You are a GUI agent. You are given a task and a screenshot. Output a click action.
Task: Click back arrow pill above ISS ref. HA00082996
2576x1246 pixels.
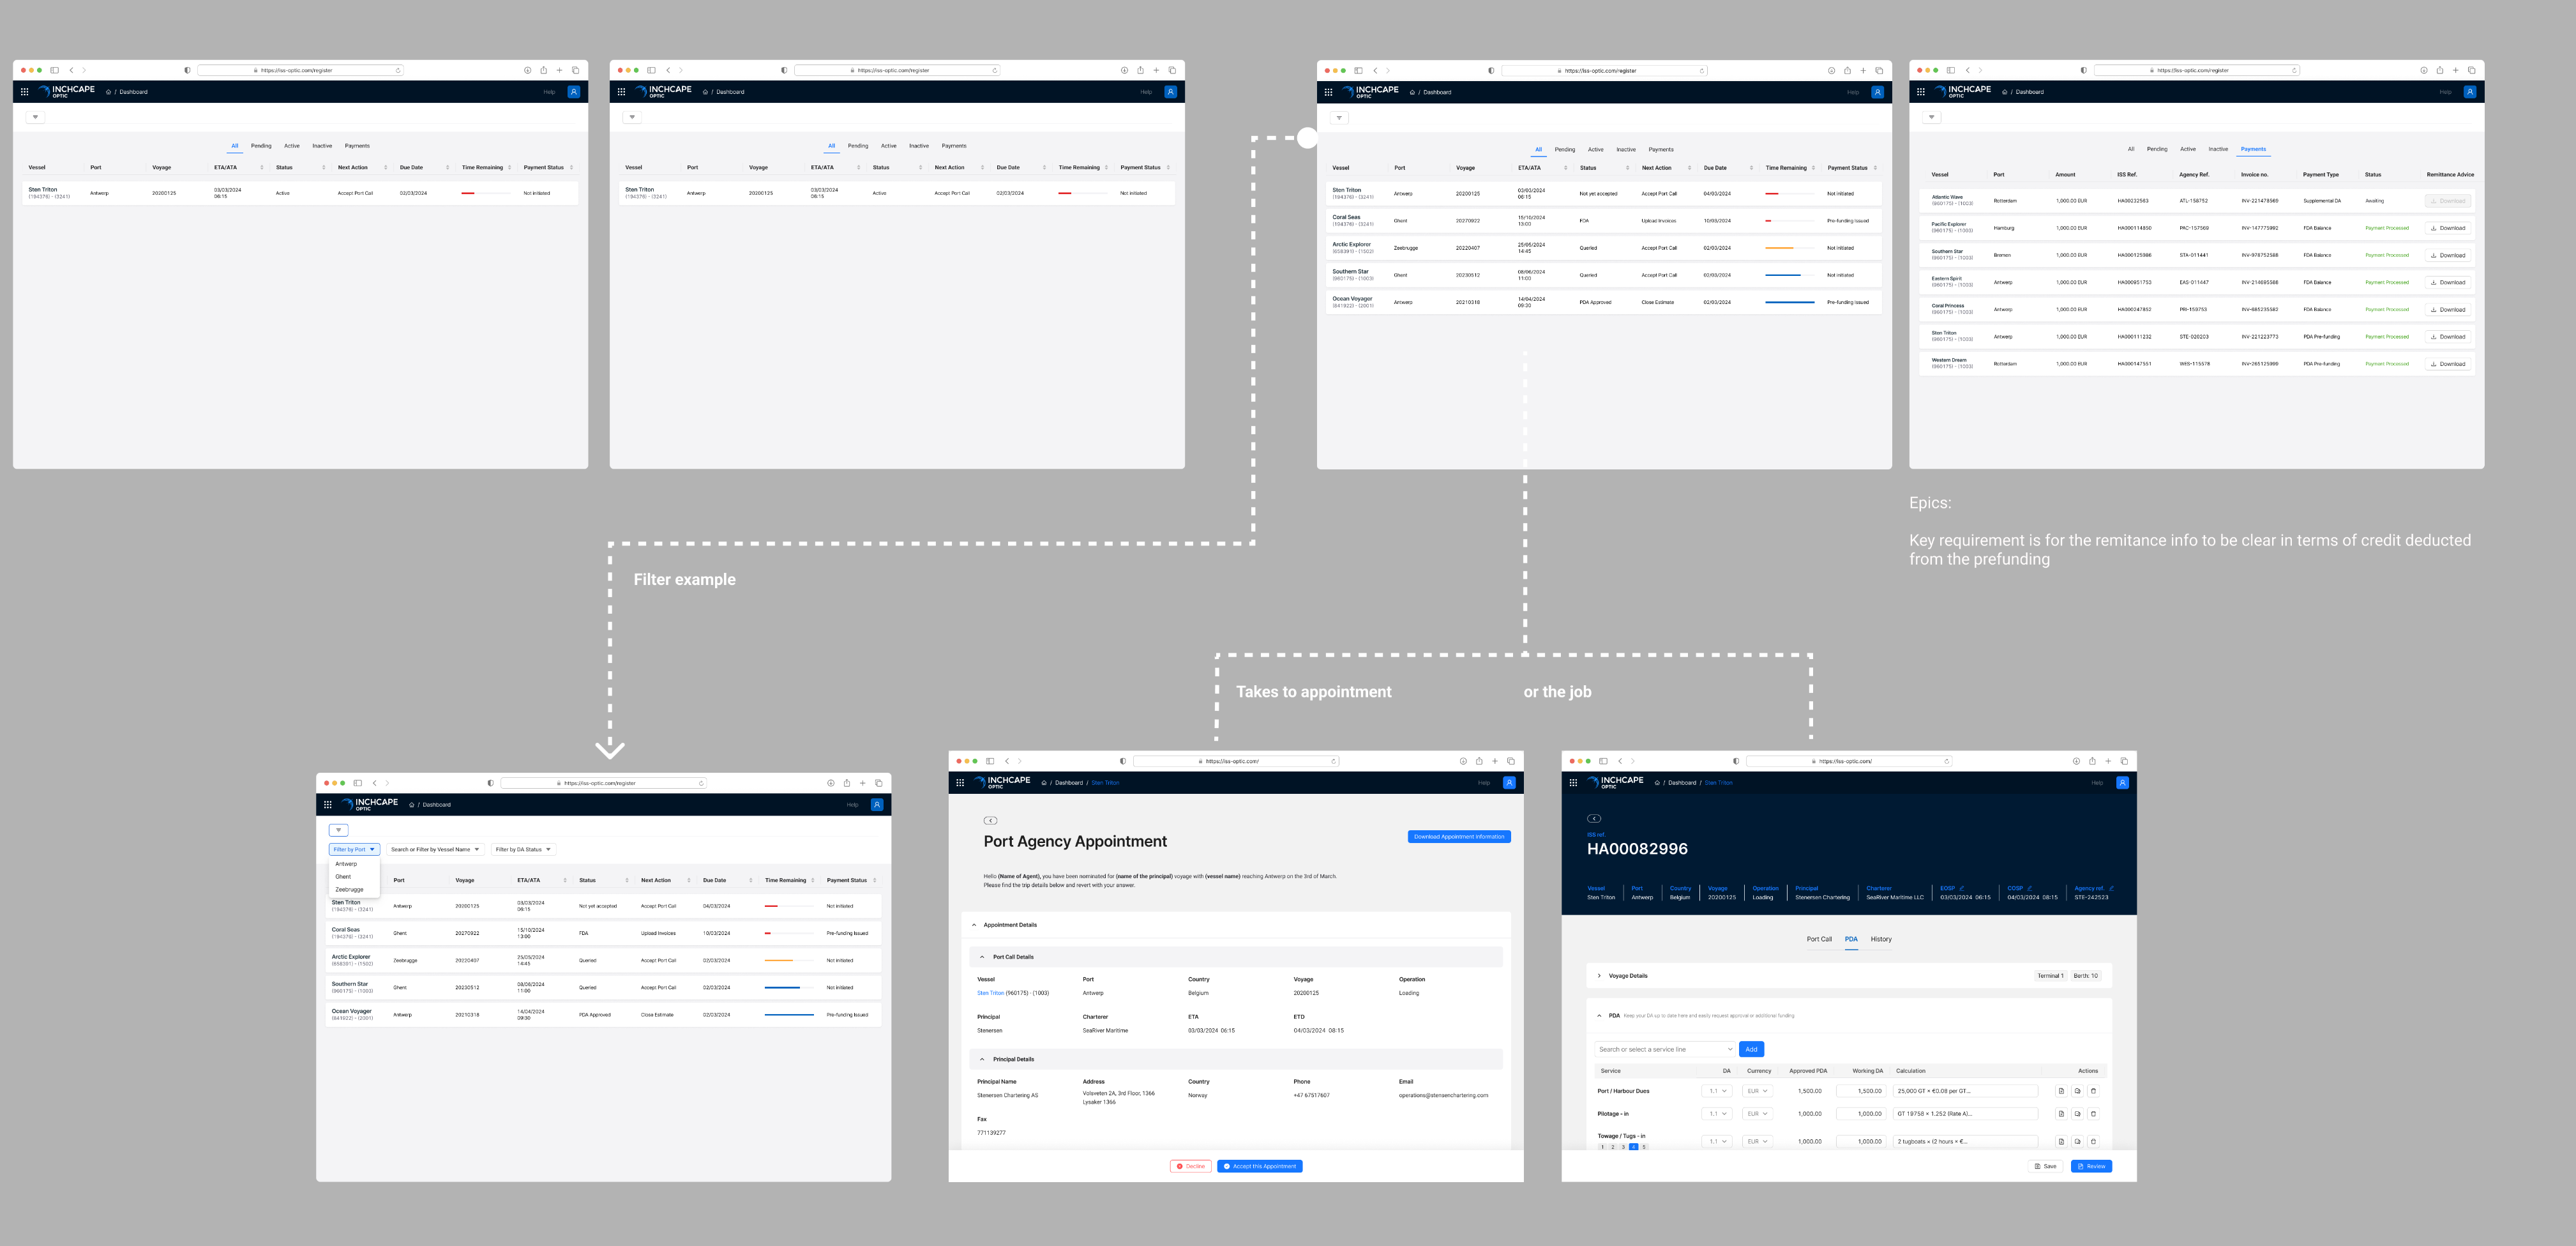point(1594,819)
